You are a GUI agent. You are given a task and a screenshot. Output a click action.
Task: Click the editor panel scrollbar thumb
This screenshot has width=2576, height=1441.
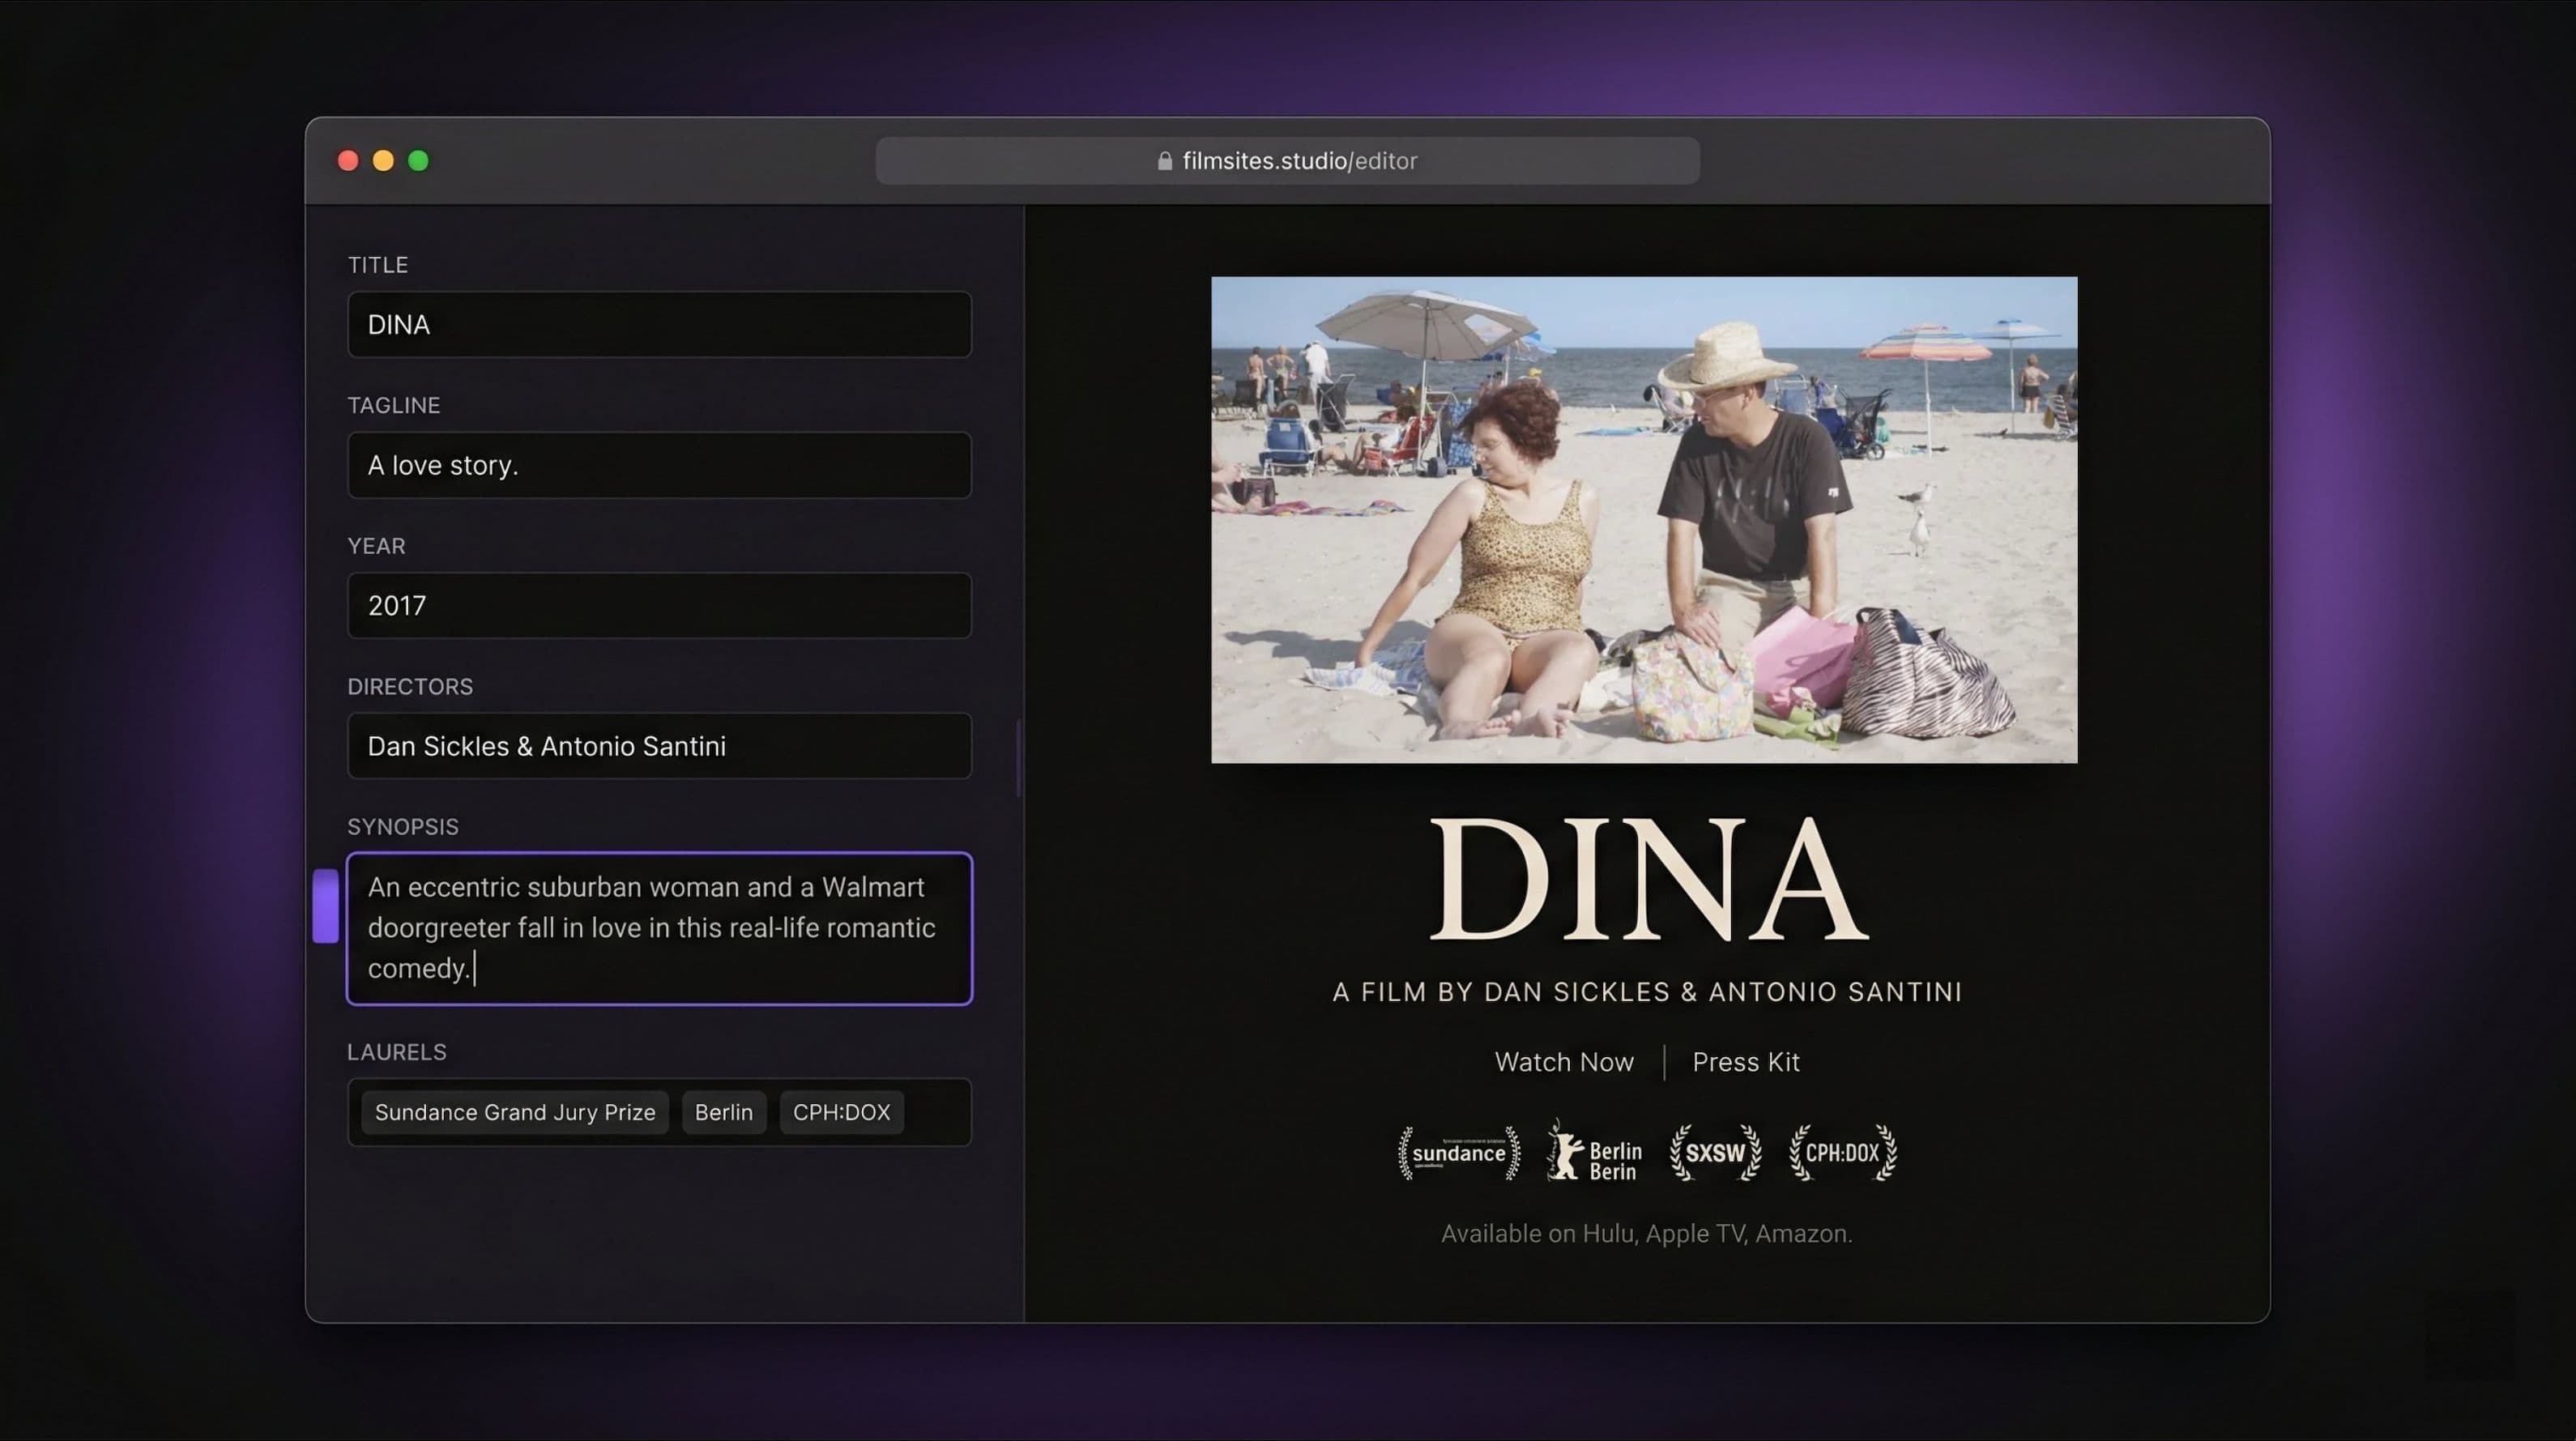coord(1018,757)
